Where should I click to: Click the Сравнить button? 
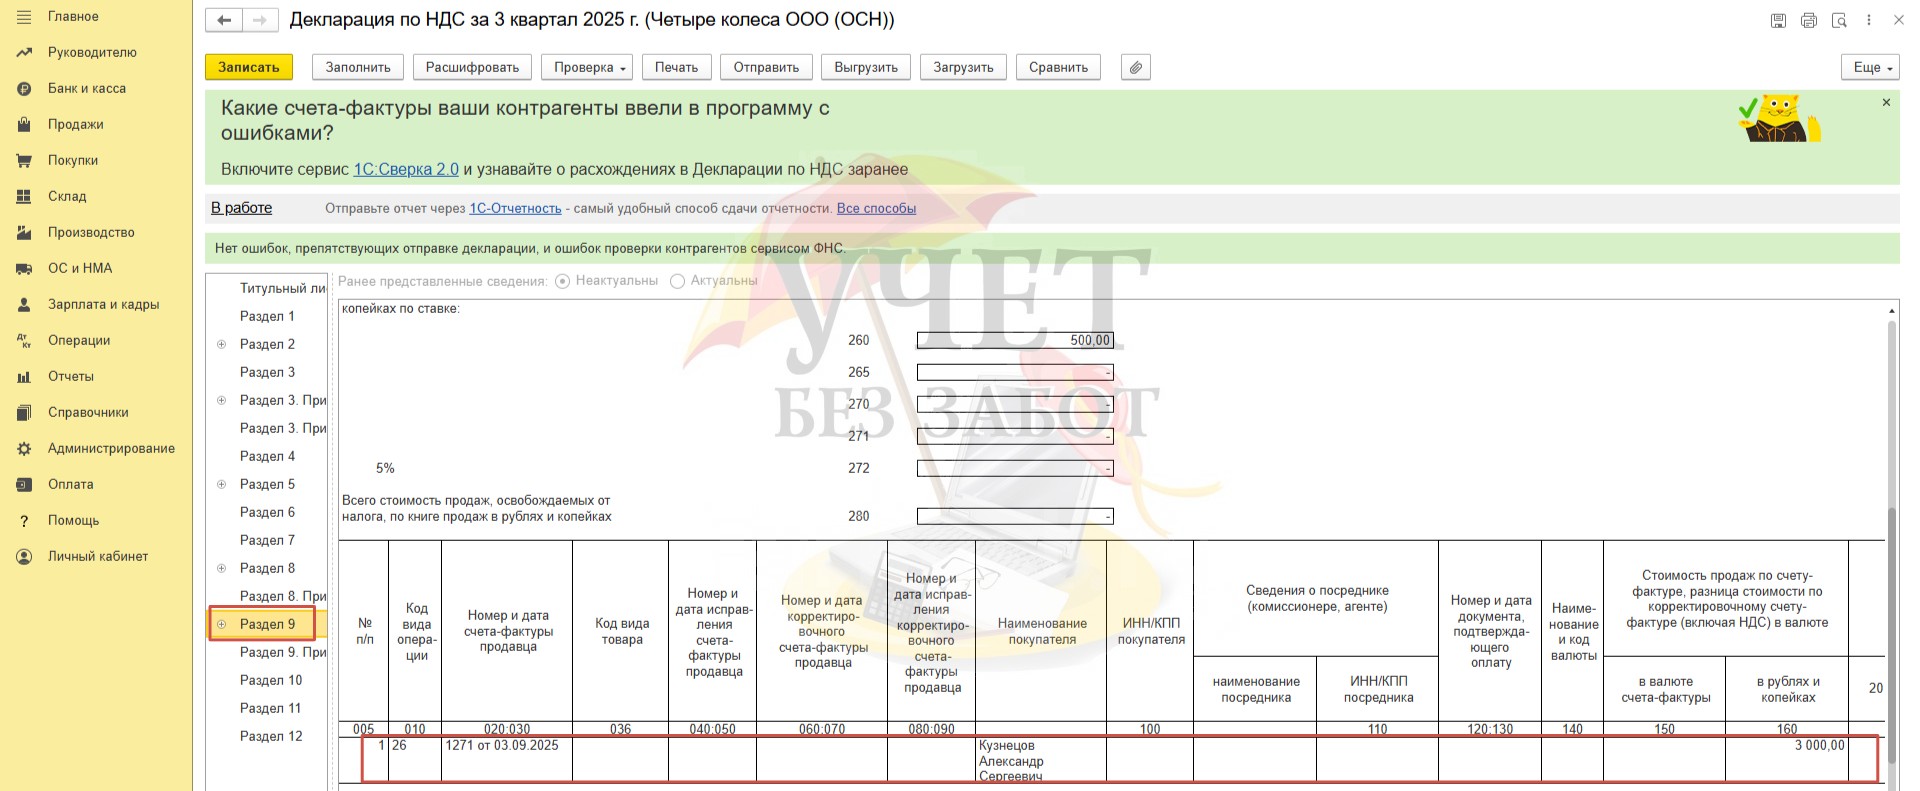point(1058,67)
